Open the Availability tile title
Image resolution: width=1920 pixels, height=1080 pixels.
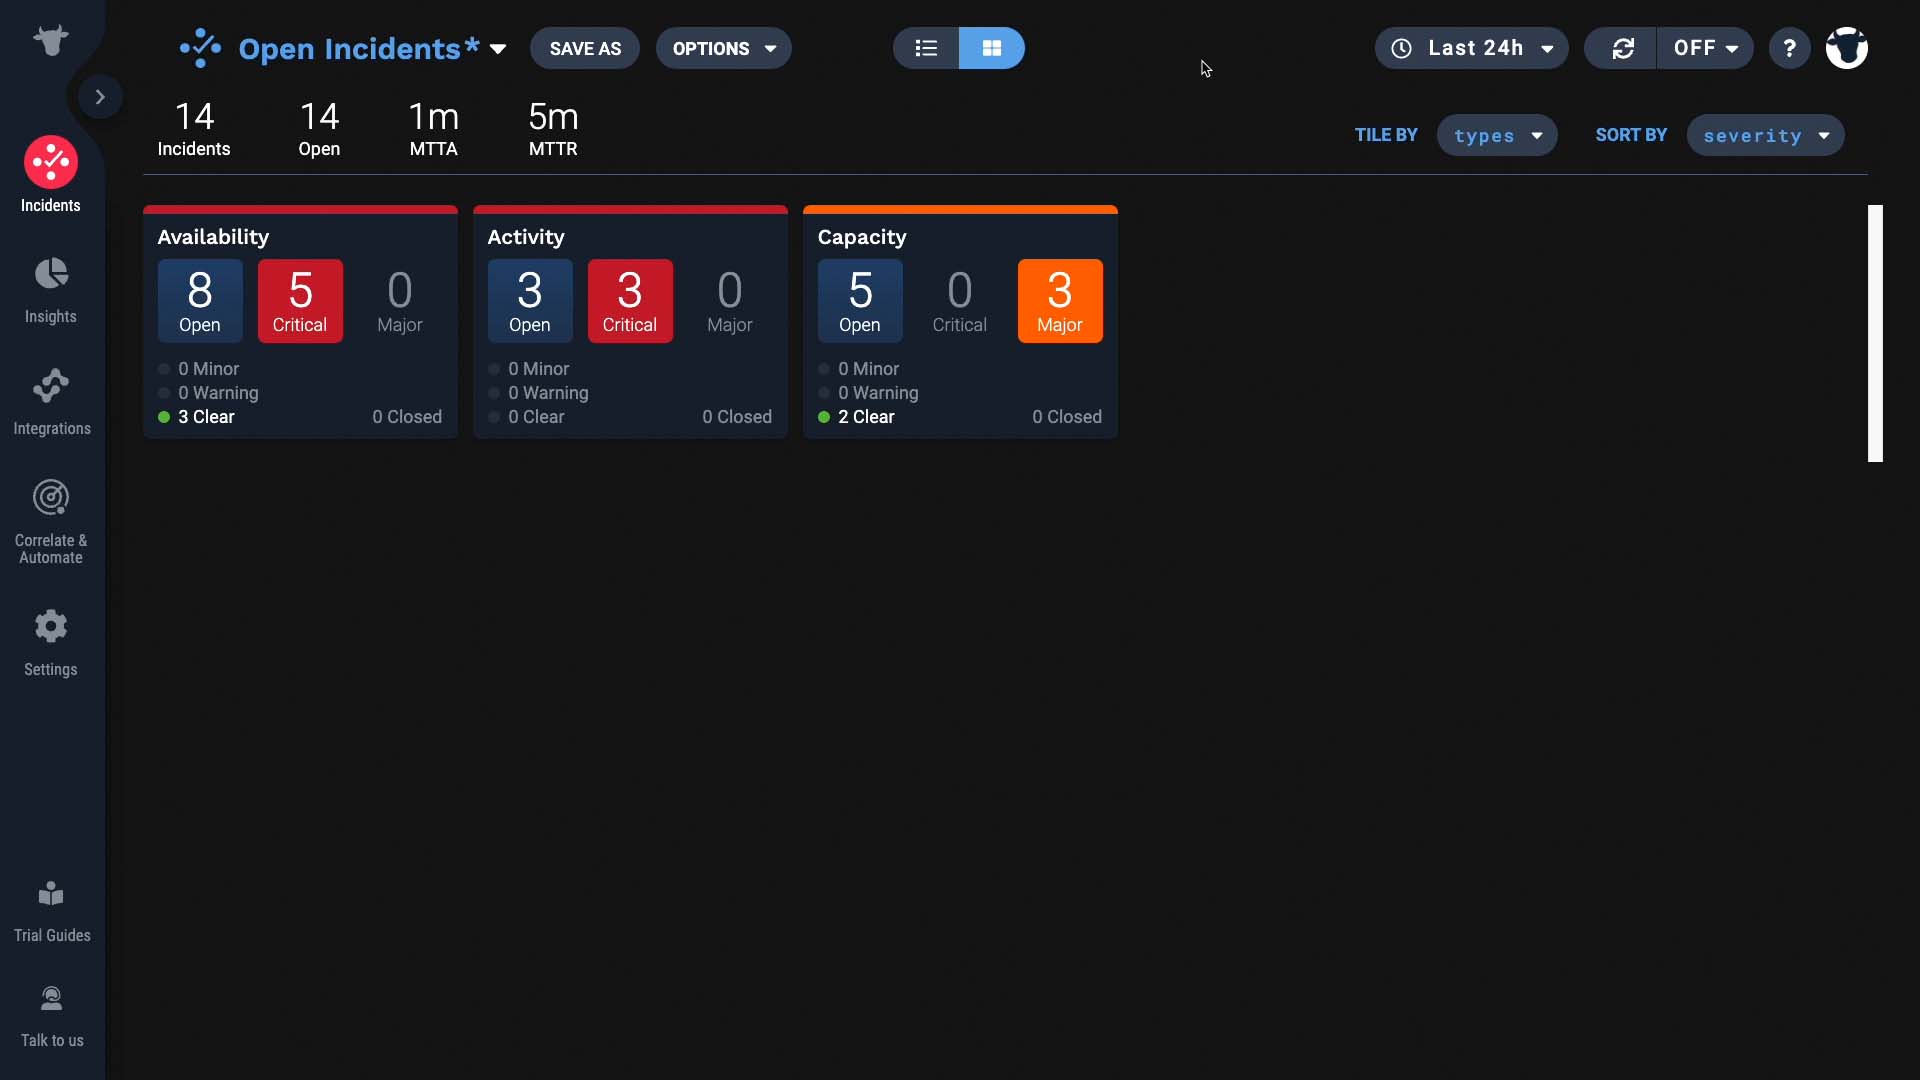(213, 237)
